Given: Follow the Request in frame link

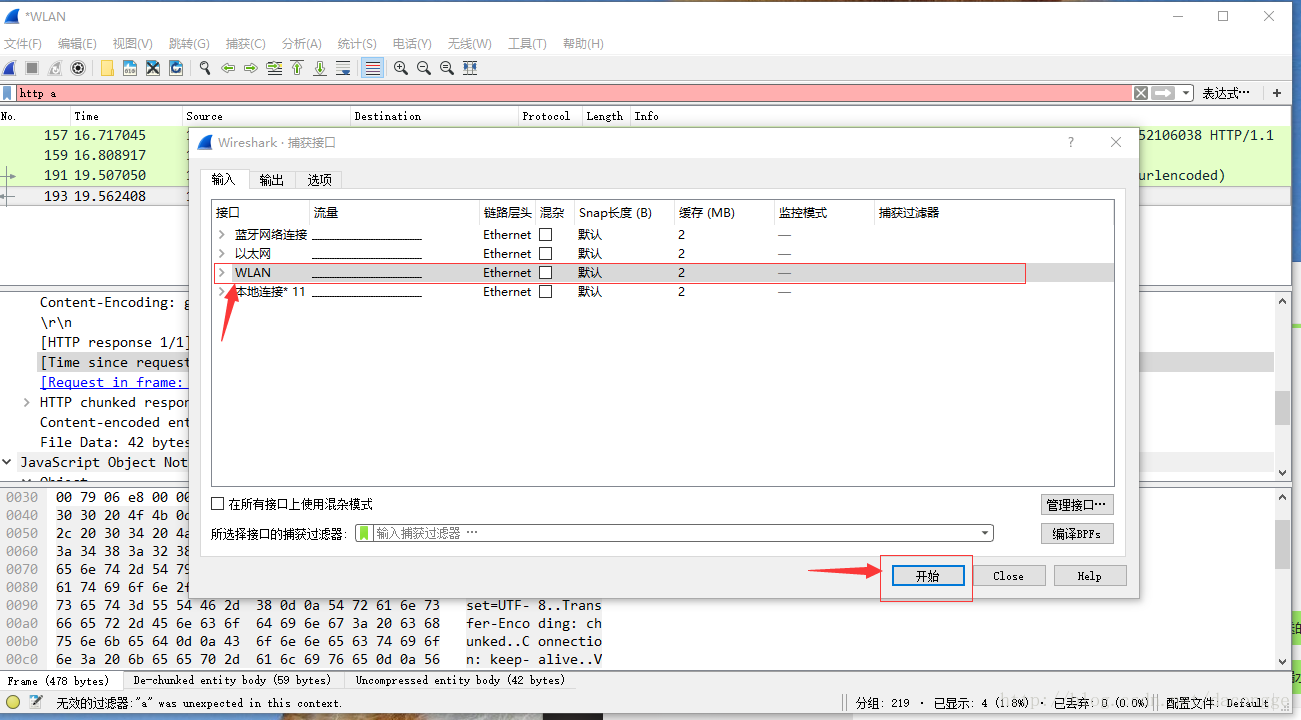Looking at the screenshot, I should pos(112,382).
